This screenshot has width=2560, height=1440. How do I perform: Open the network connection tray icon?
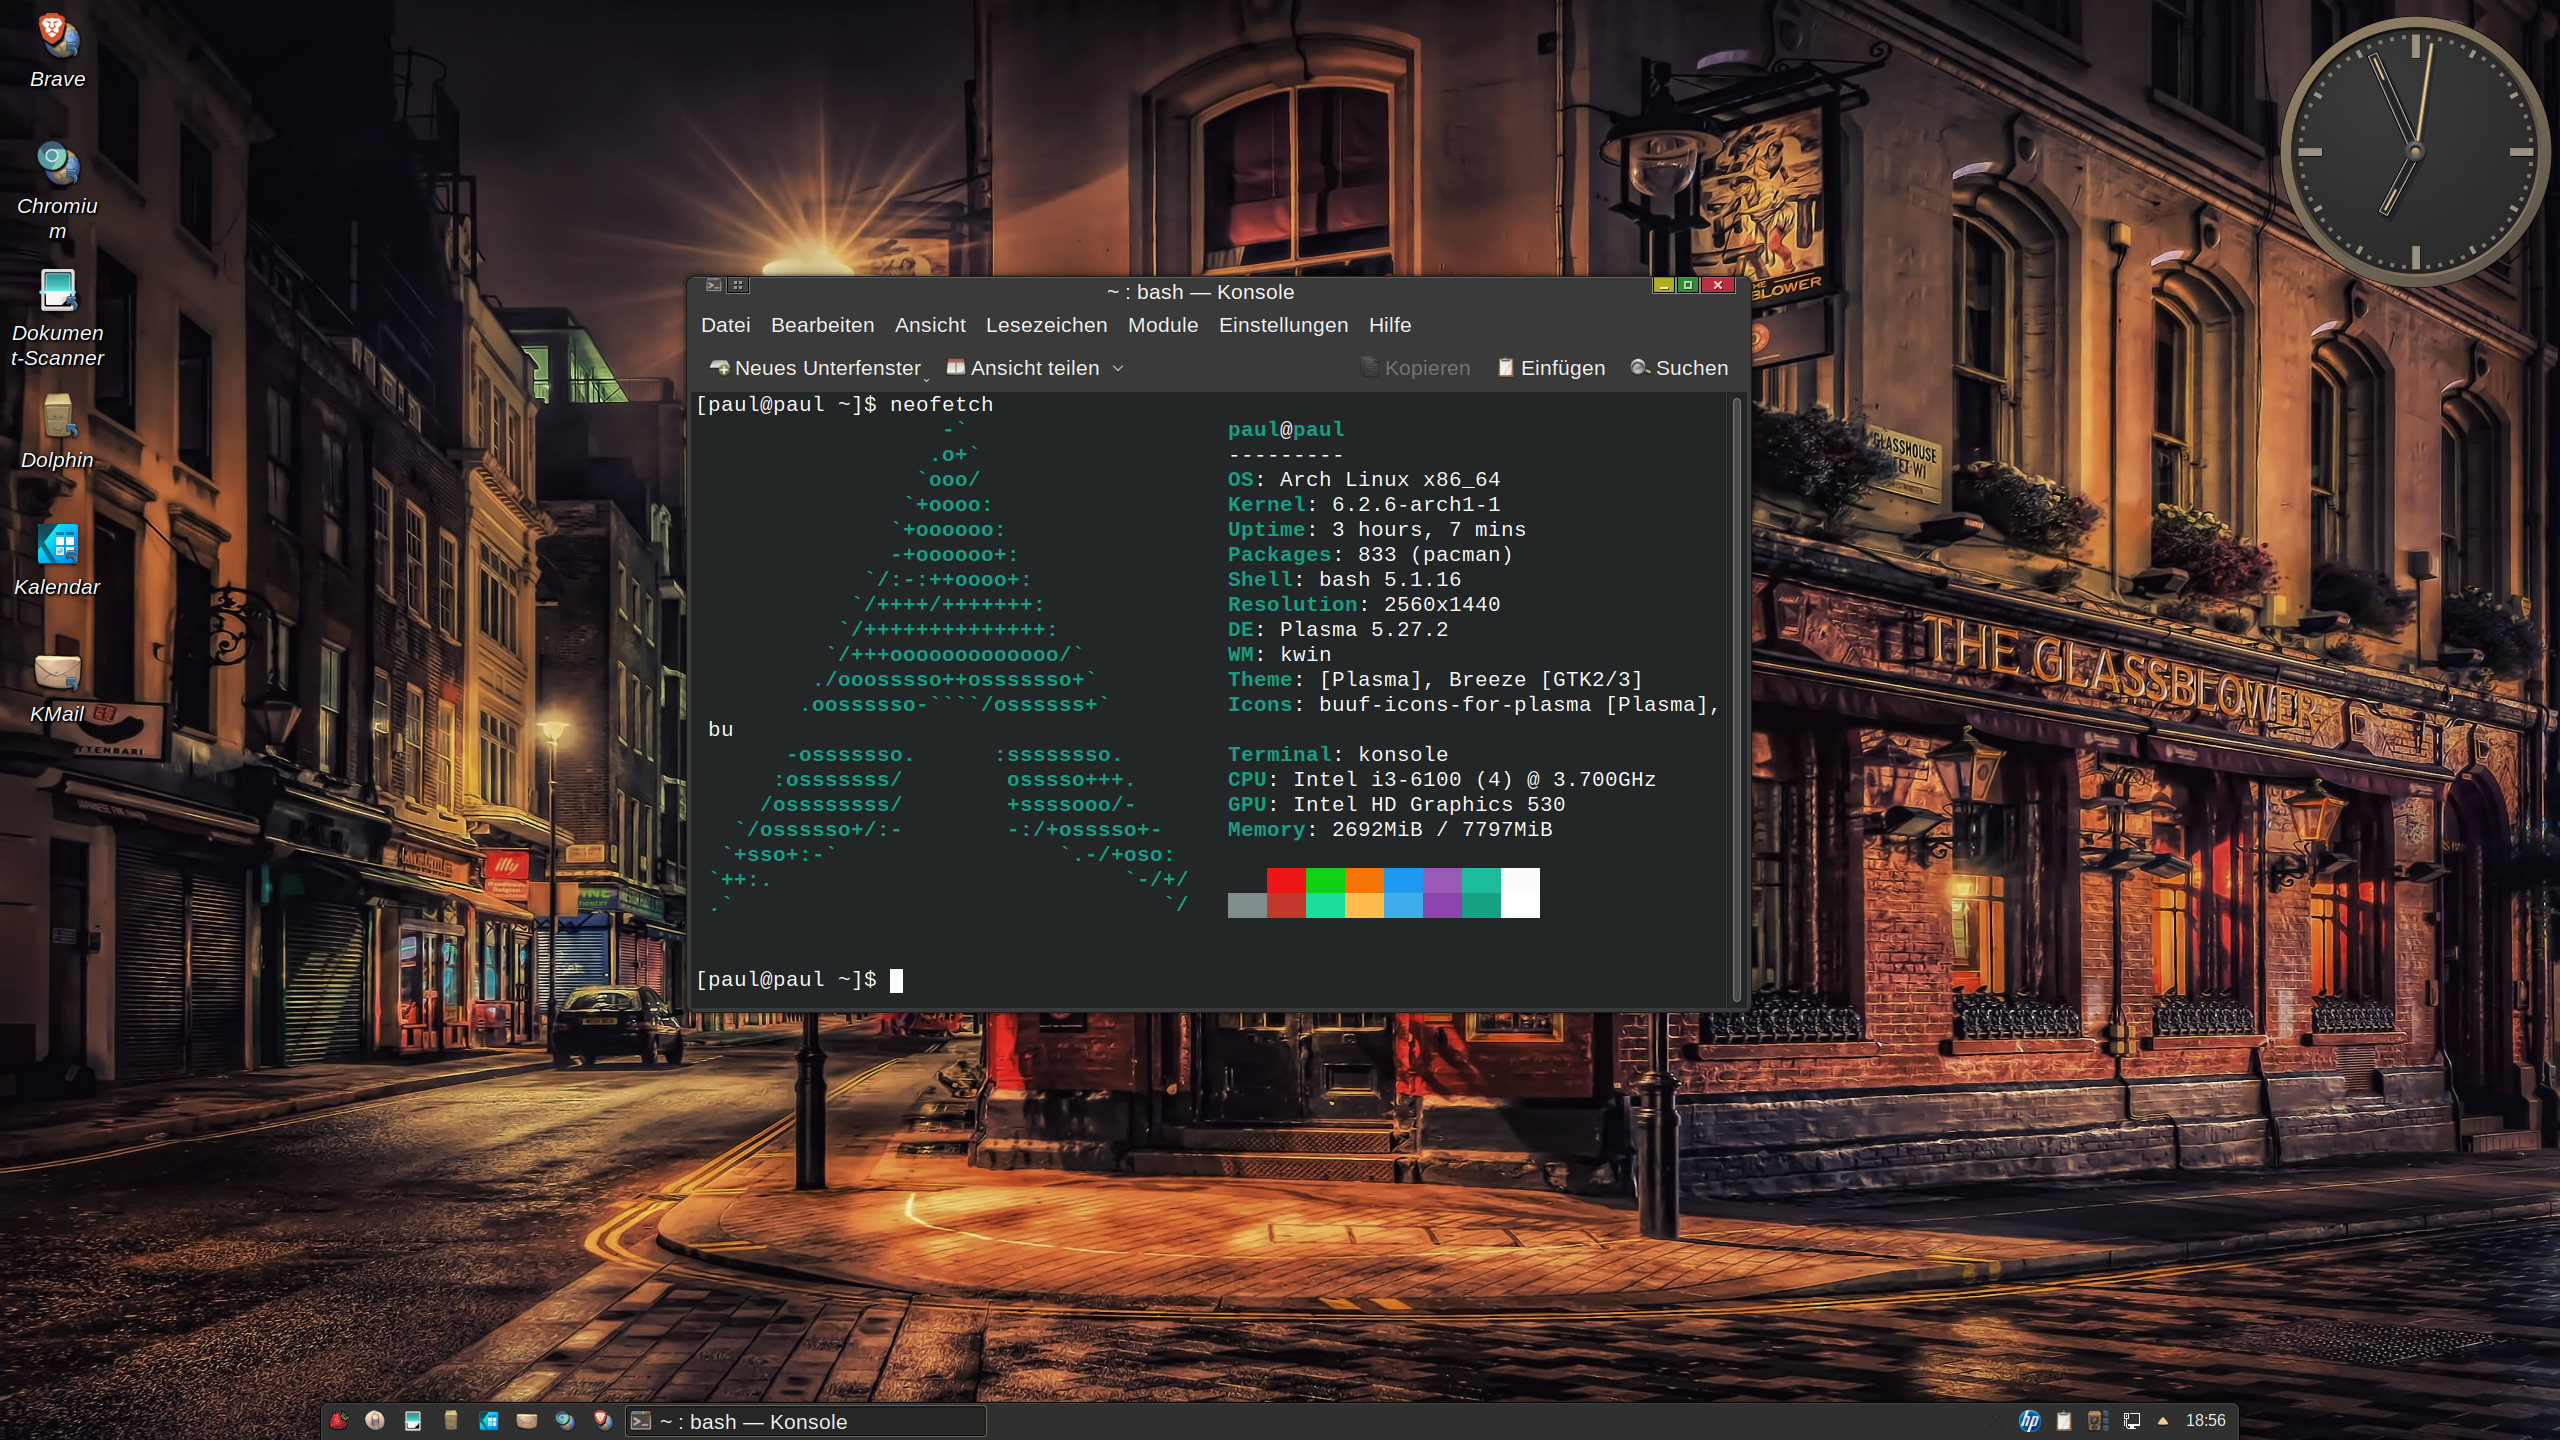[x=2131, y=1420]
